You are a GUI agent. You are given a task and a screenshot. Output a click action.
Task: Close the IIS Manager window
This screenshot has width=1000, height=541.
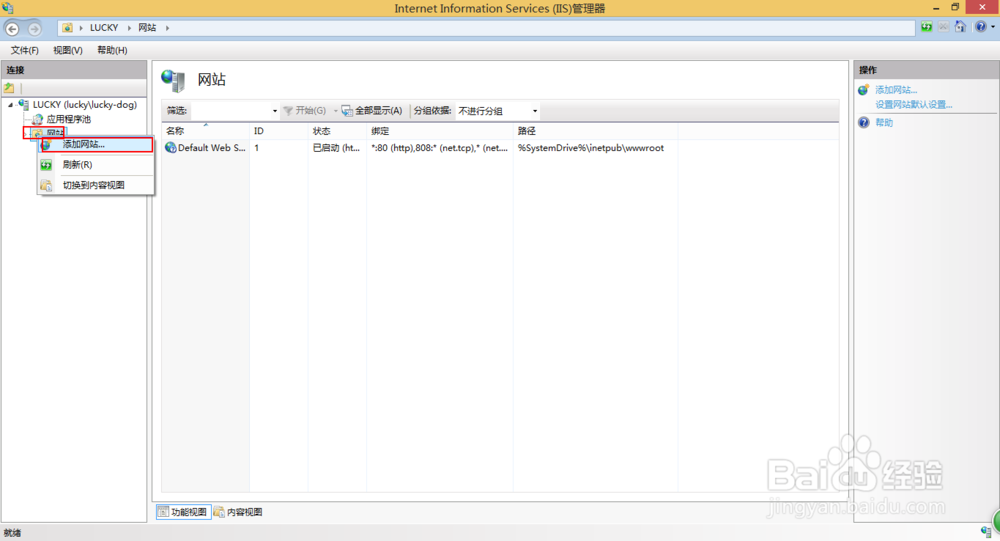pyautogui.click(x=982, y=7)
